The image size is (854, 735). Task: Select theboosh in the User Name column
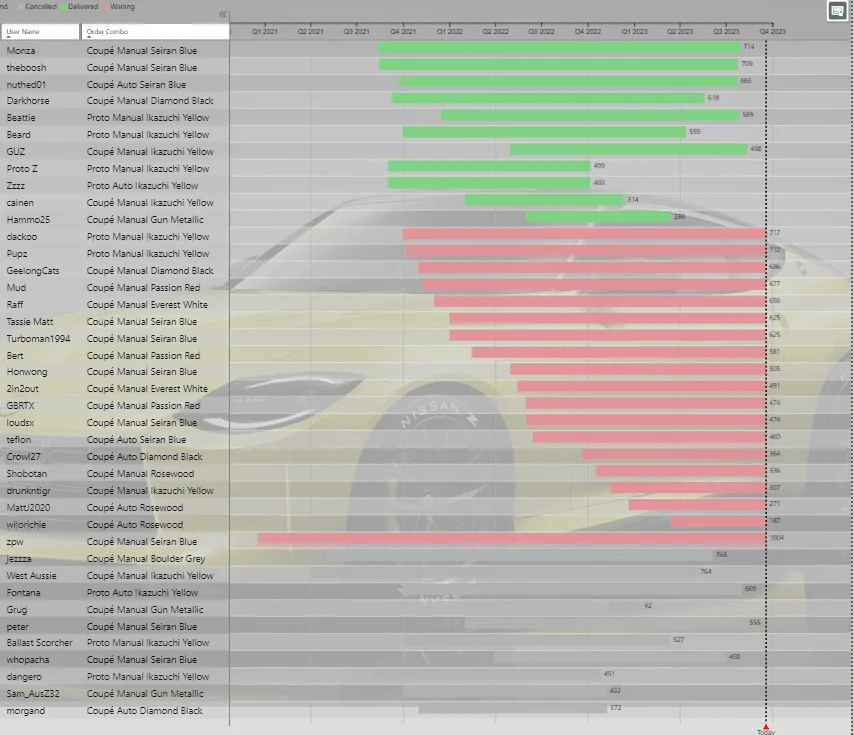pos(26,68)
